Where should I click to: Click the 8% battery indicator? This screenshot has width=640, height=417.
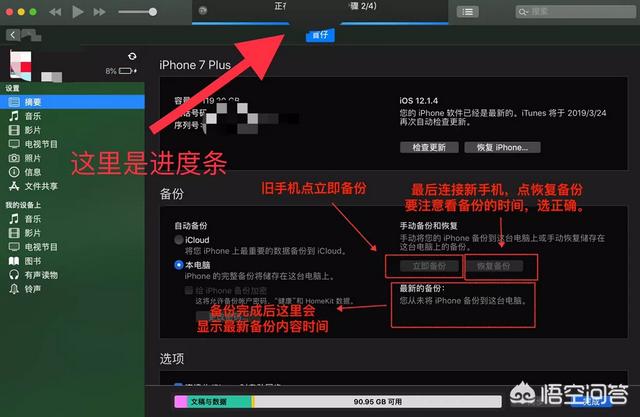(121, 71)
